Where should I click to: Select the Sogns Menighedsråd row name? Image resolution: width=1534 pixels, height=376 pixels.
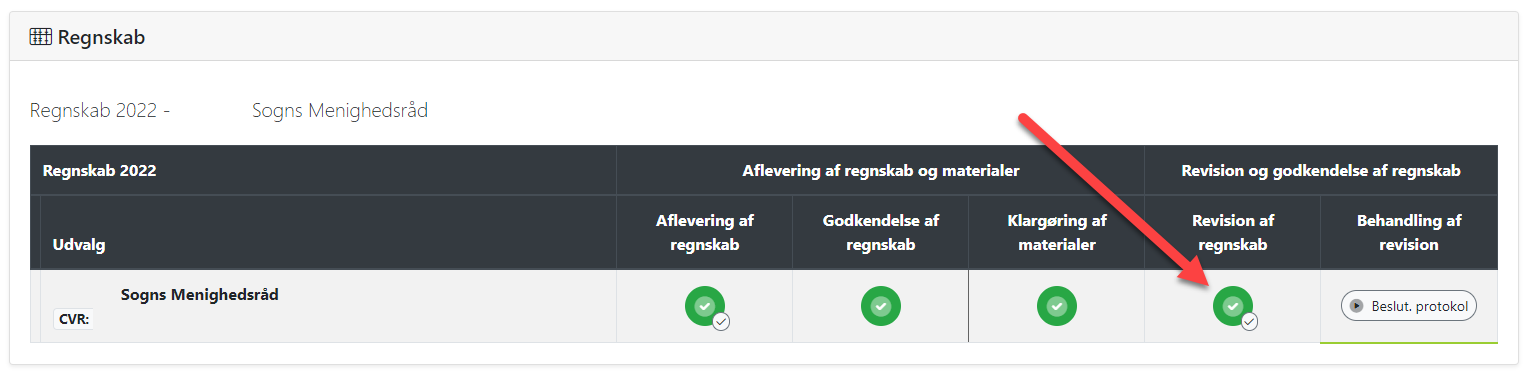200,295
